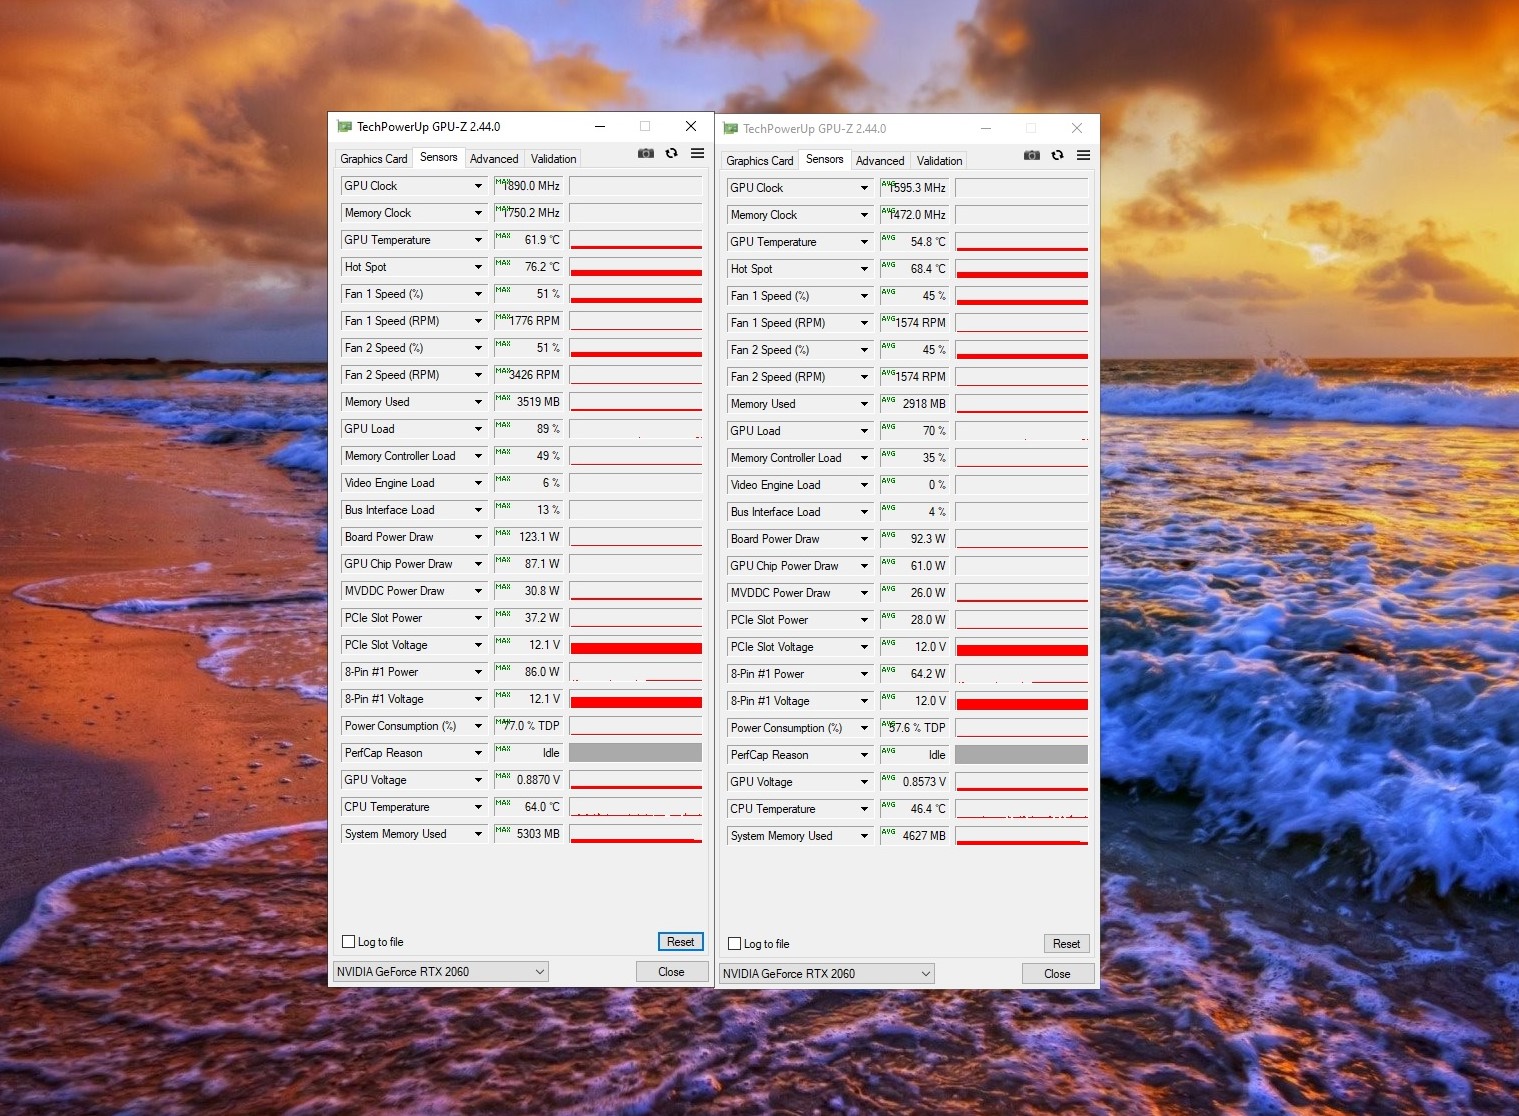Expand PCIe Slot Voltage dropdown in left window

coord(478,645)
